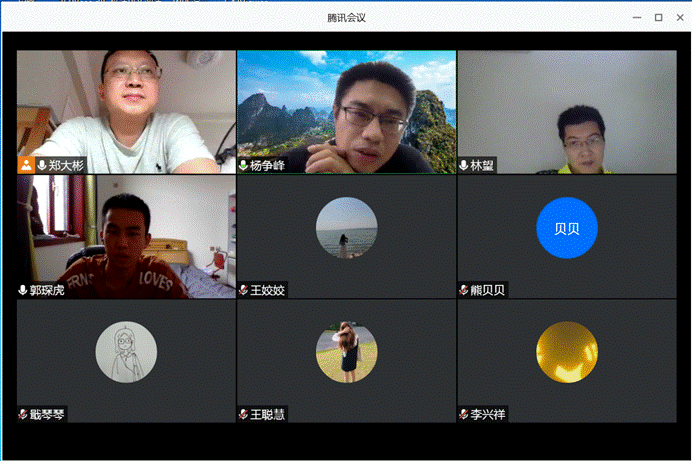Viewport: 692px width, 461px height.
Task: Click 郭琛虎's video tile
Action: (x=126, y=235)
